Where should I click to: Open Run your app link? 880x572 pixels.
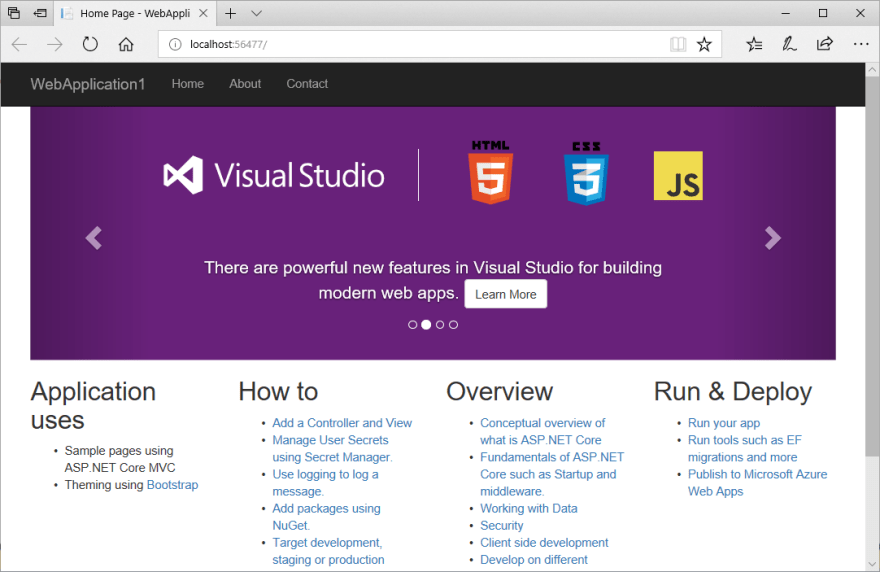click(x=724, y=423)
